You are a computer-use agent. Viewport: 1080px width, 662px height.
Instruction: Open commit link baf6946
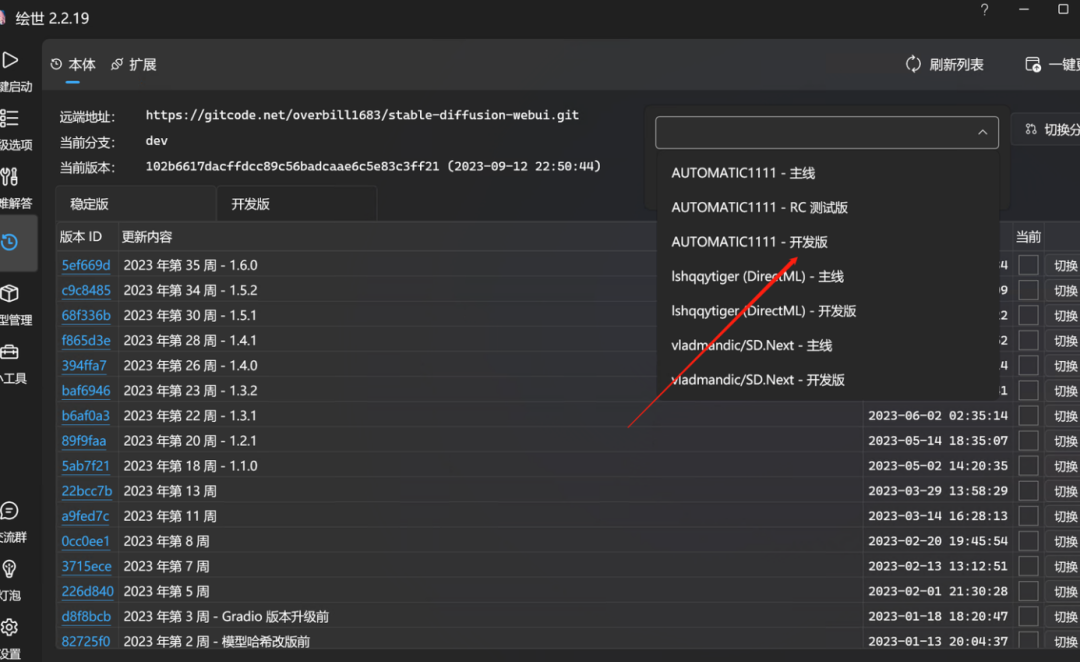pyautogui.click(x=86, y=391)
